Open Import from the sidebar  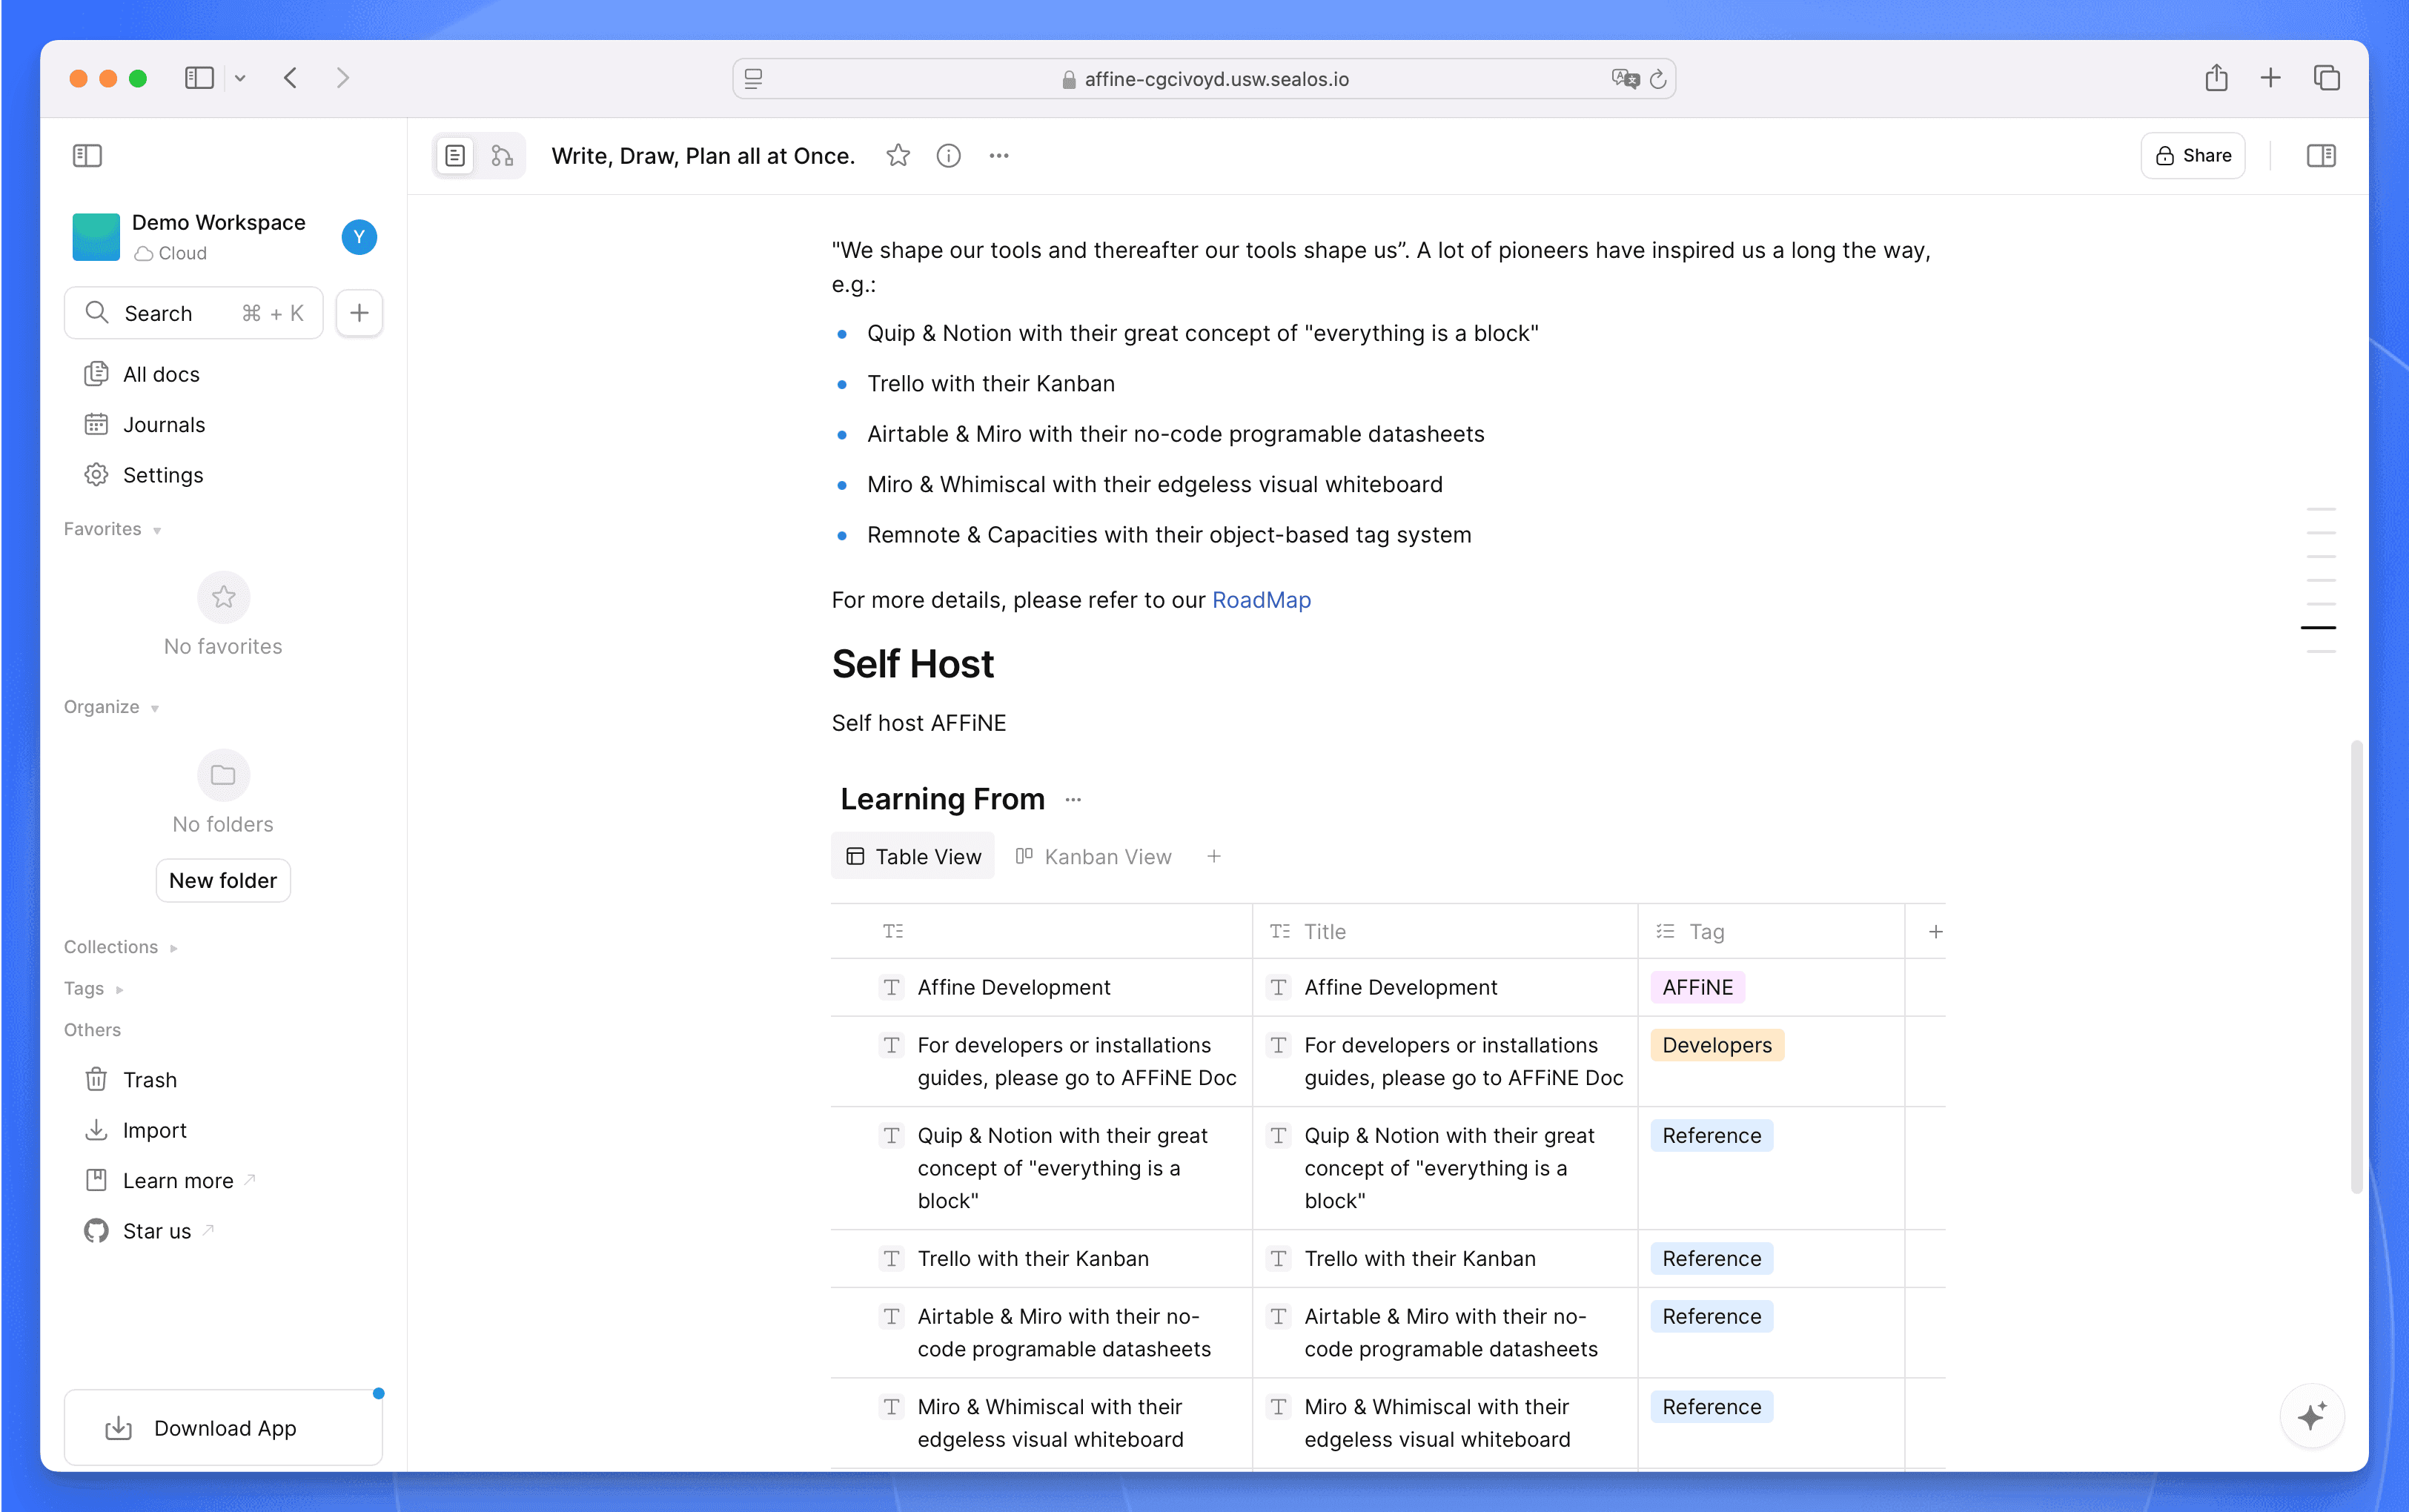pyautogui.click(x=155, y=1130)
